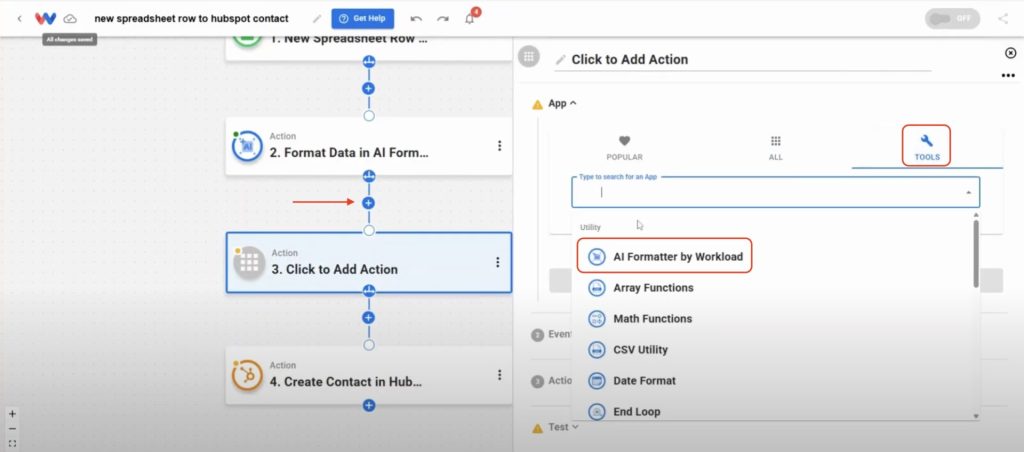Click the Click to Add Action title field
This screenshot has width=1024, height=452.
pyautogui.click(x=743, y=59)
